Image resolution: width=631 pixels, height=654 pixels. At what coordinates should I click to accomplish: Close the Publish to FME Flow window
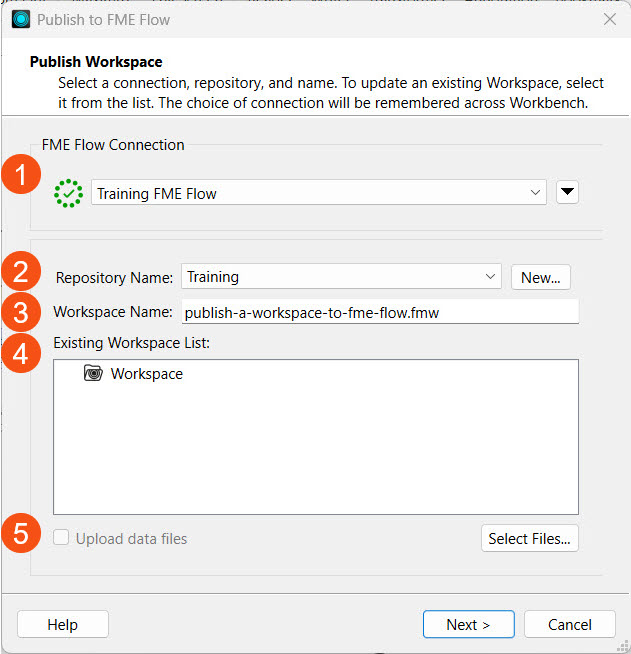pyautogui.click(x=609, y=19)
